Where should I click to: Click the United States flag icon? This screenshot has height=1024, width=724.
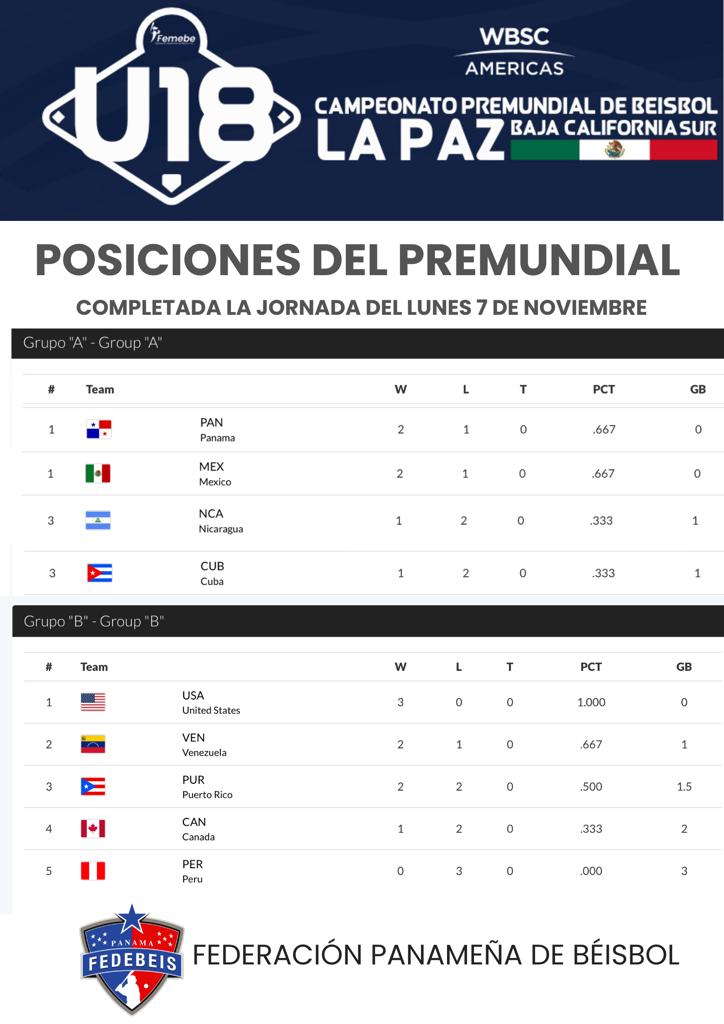point(93,702)
